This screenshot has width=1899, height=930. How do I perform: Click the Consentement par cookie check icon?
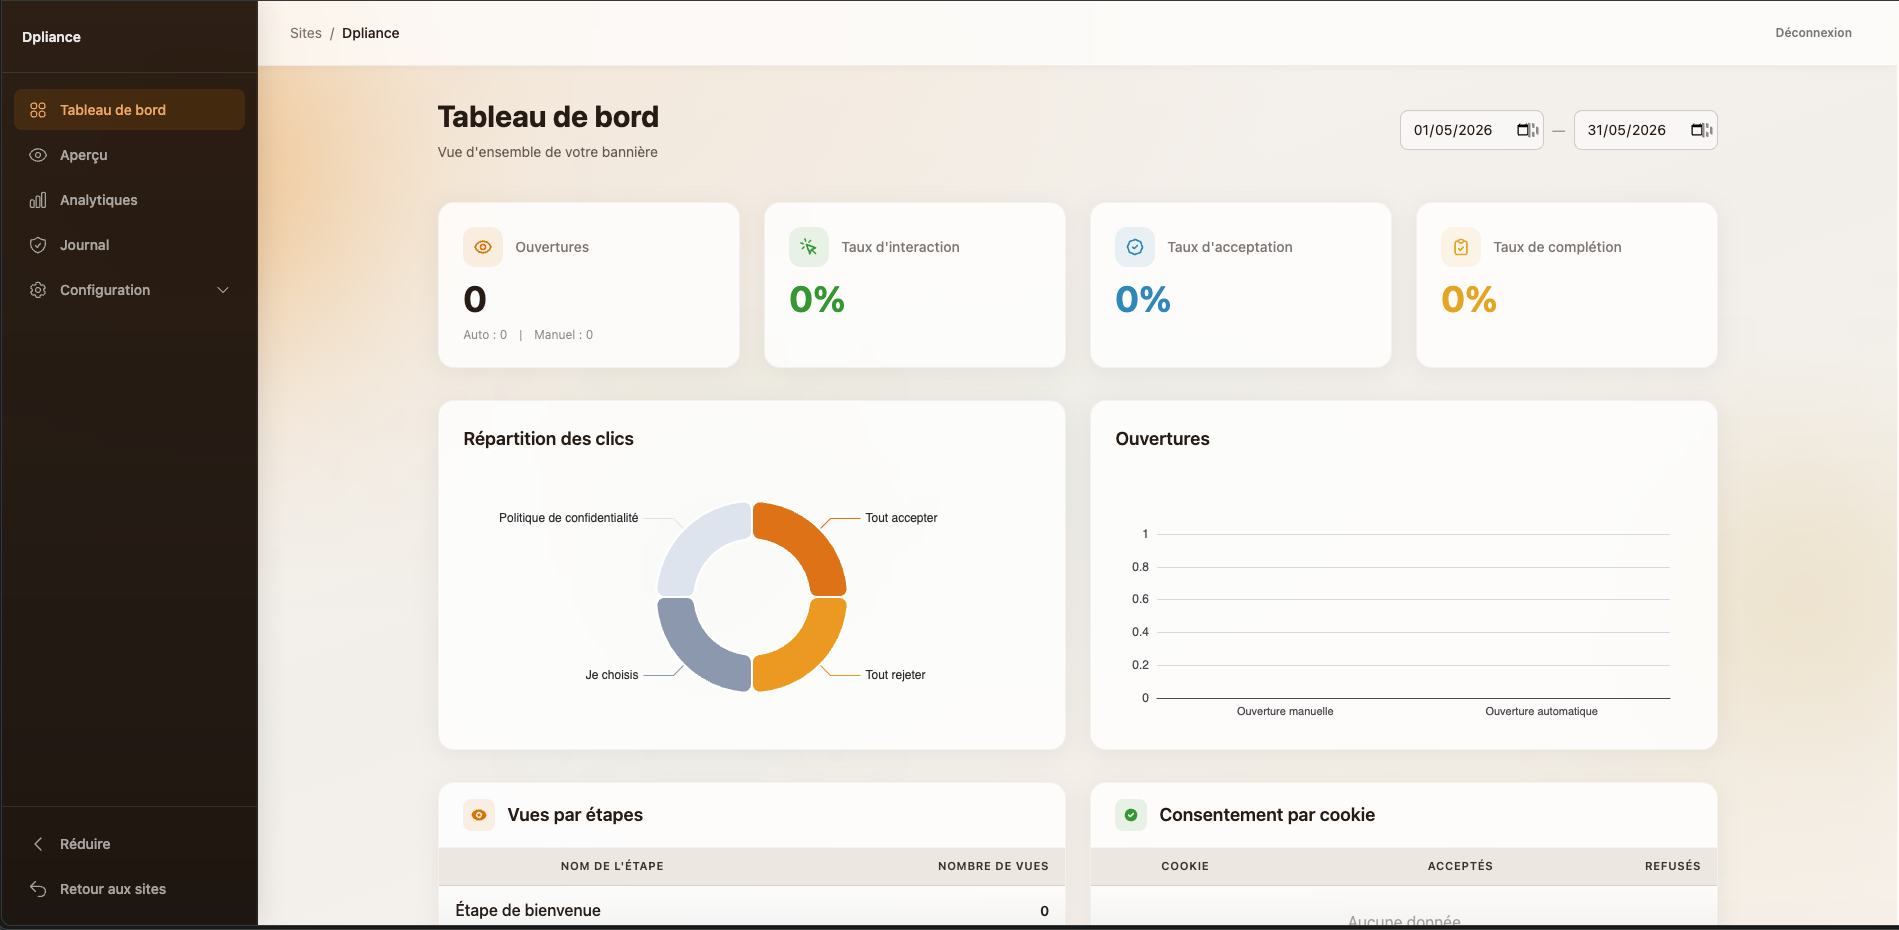[x=1131, y=815]
